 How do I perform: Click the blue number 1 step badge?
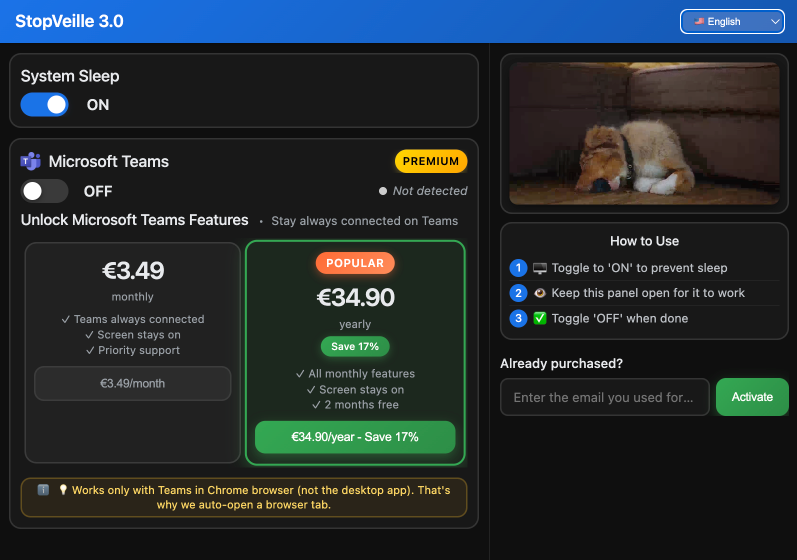tap(518, 268)
